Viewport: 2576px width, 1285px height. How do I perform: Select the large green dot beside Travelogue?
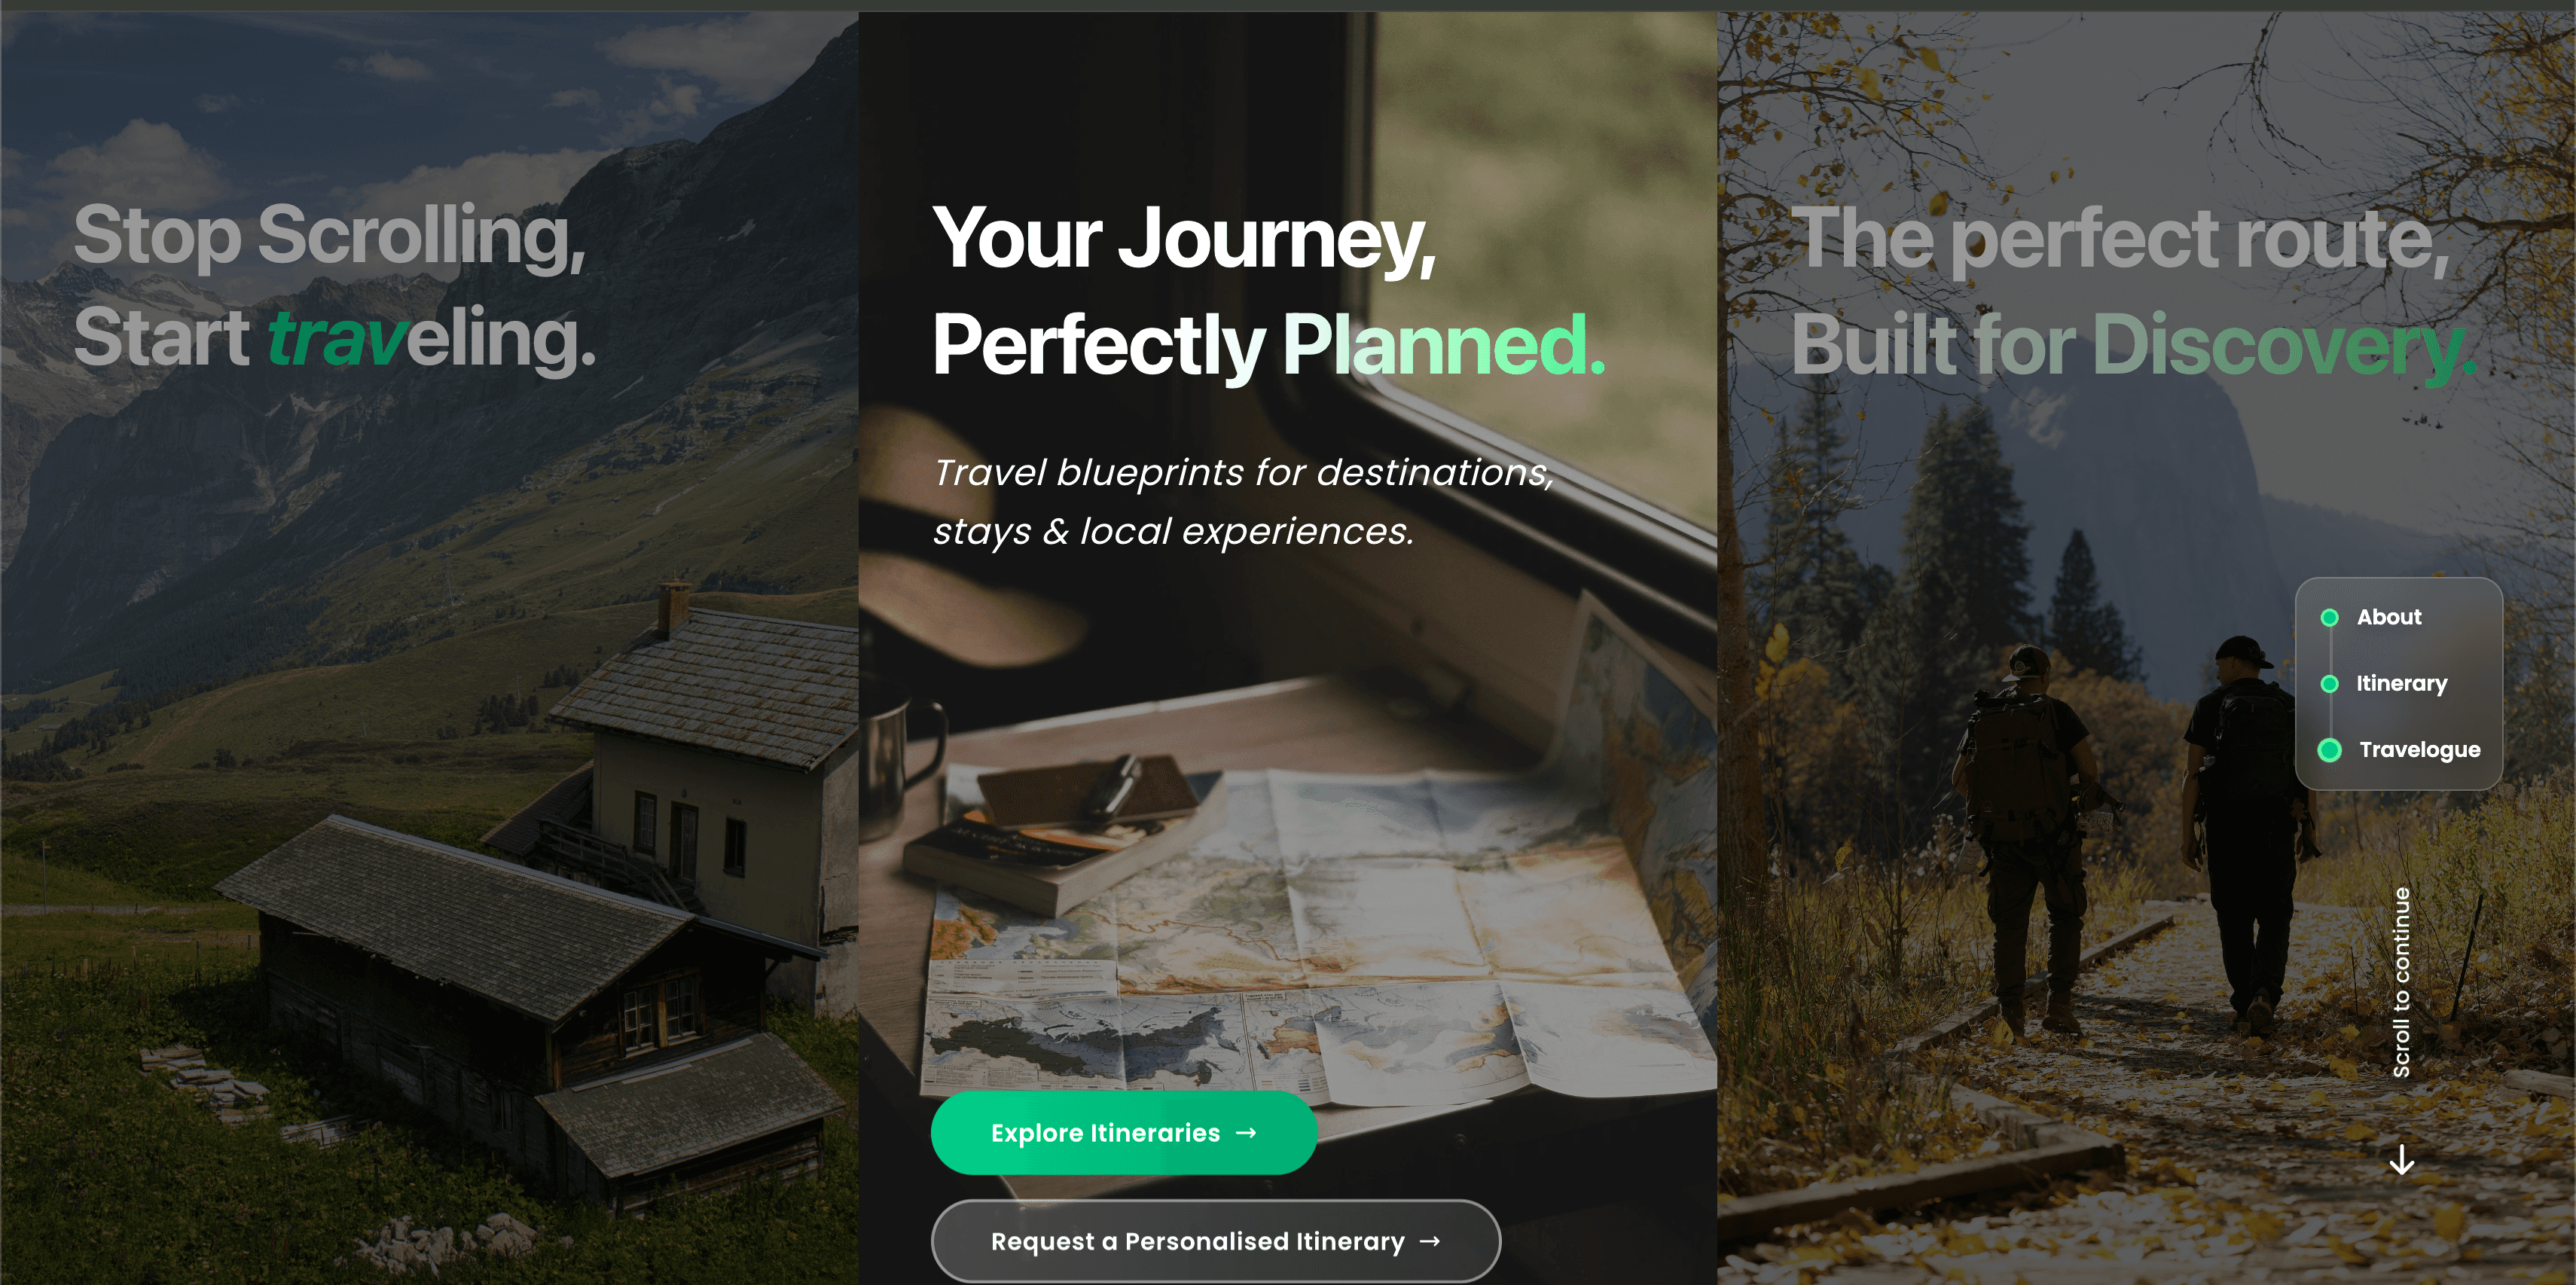point(2329,750)
